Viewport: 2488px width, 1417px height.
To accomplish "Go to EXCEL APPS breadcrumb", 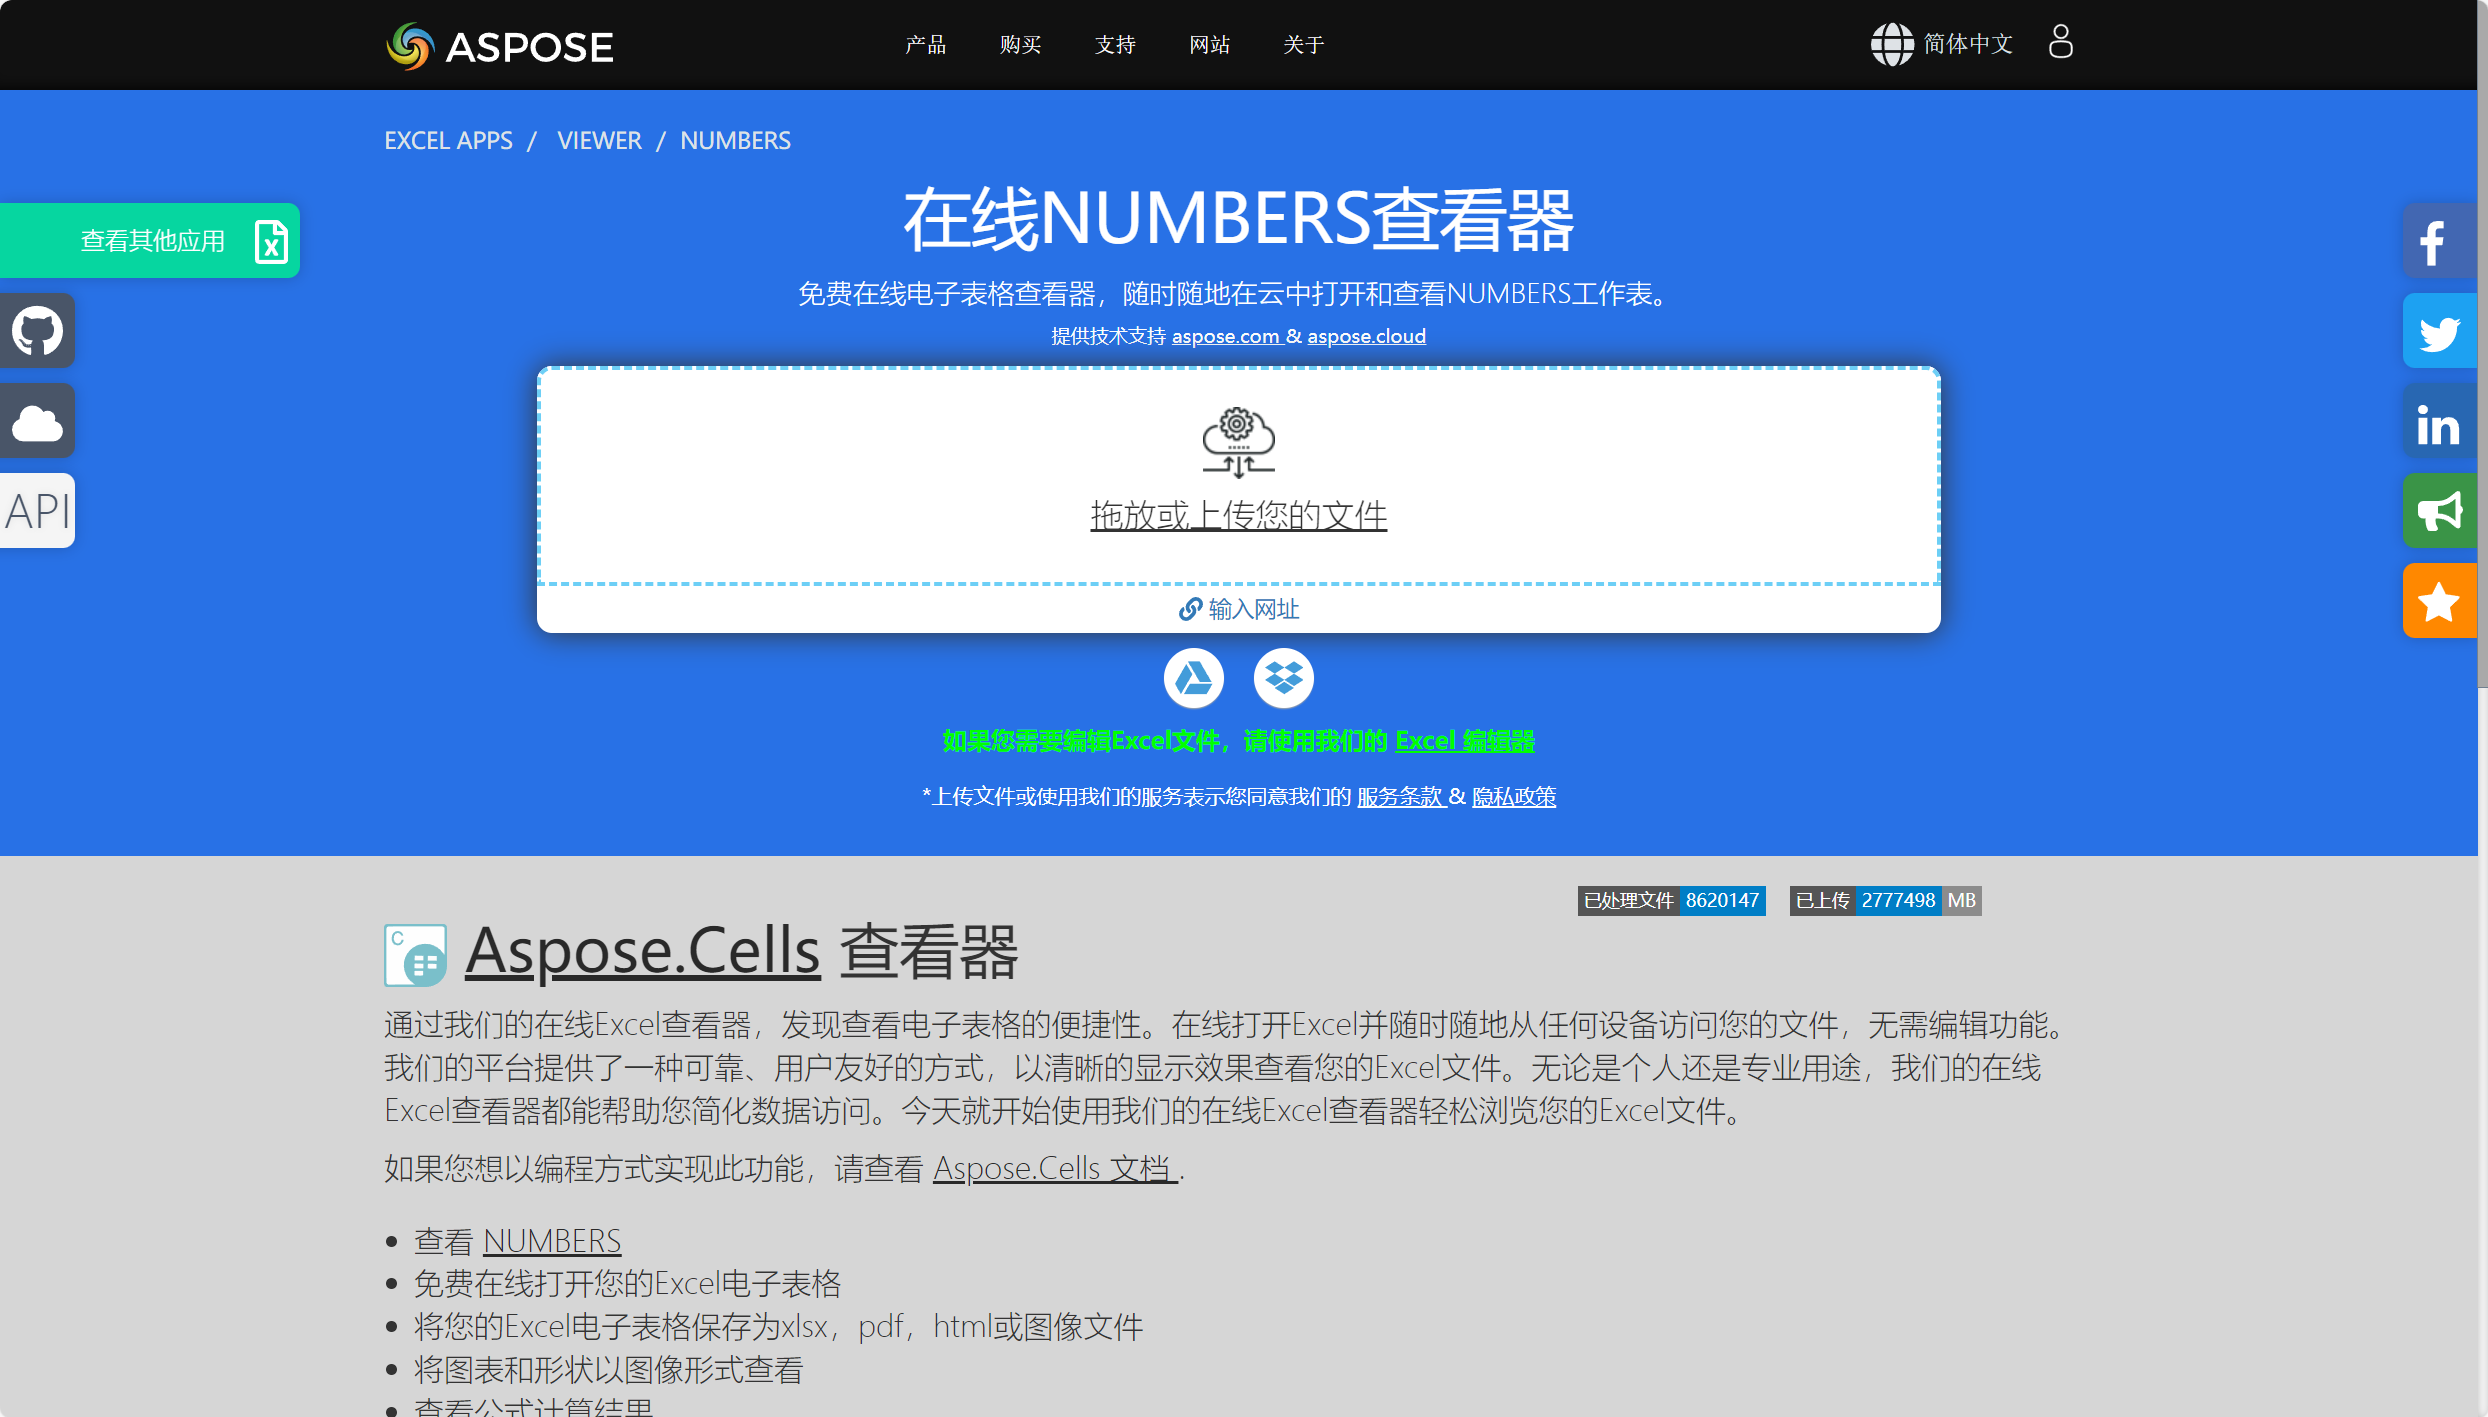I will 448,140.
